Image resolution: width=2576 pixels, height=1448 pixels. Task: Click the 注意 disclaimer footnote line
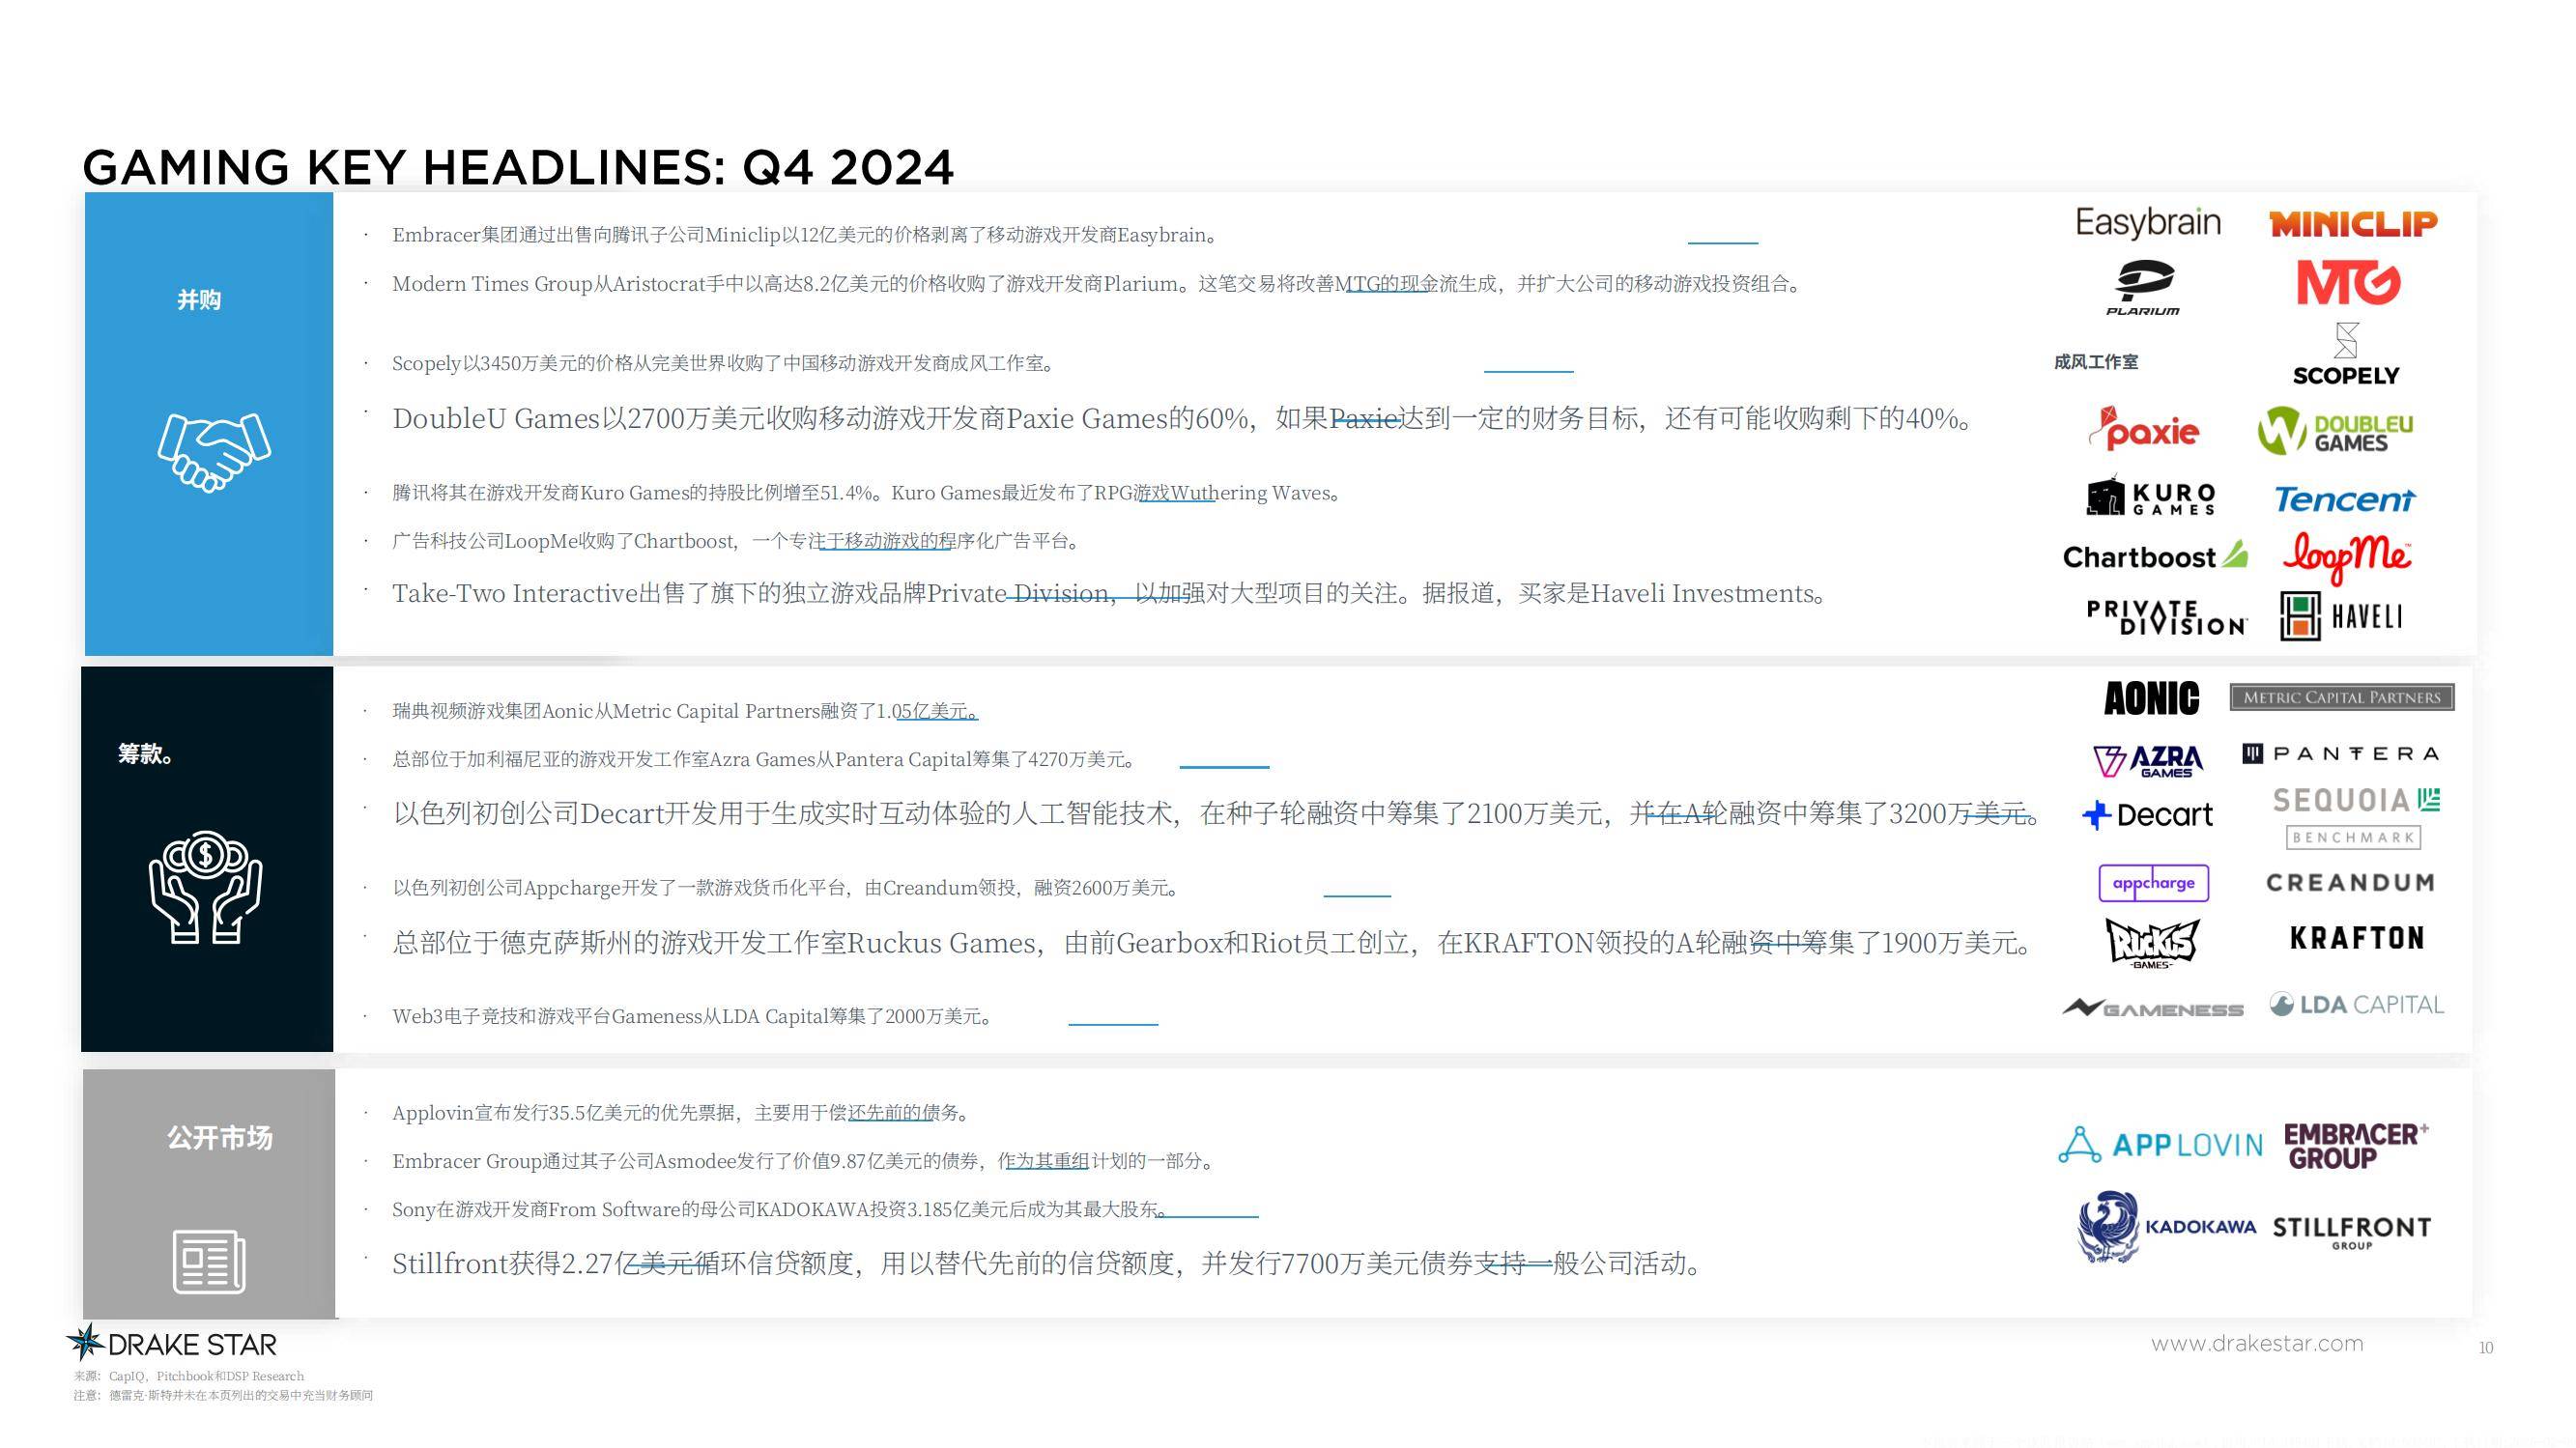tap(222, 1395)
